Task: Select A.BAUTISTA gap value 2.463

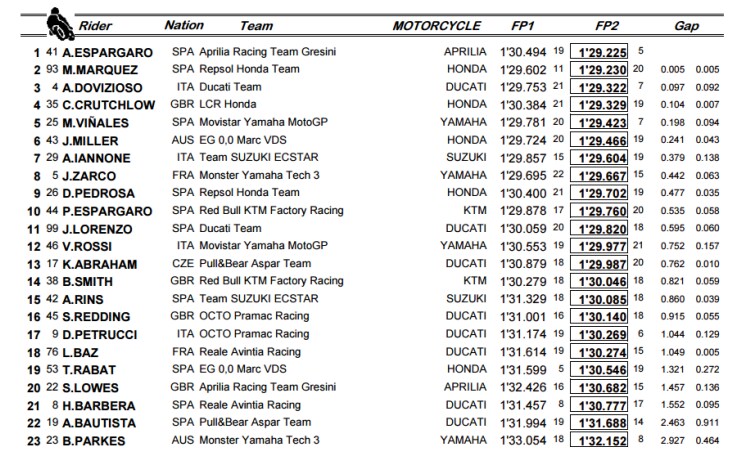Action: [x=673, y=422]
